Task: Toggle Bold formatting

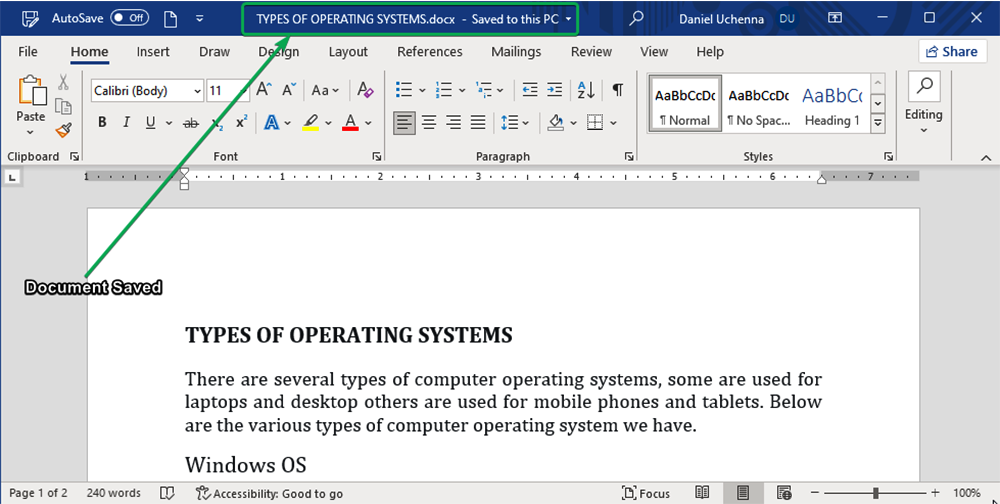Action: pyautogui.click(x=102, y=122)
